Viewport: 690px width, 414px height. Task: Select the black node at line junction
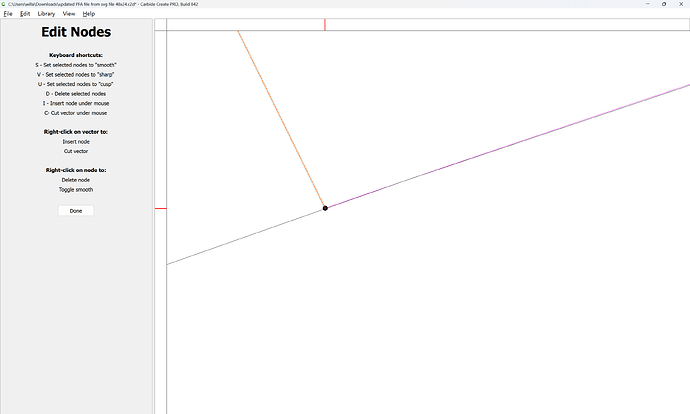click(x=325, y=208)
